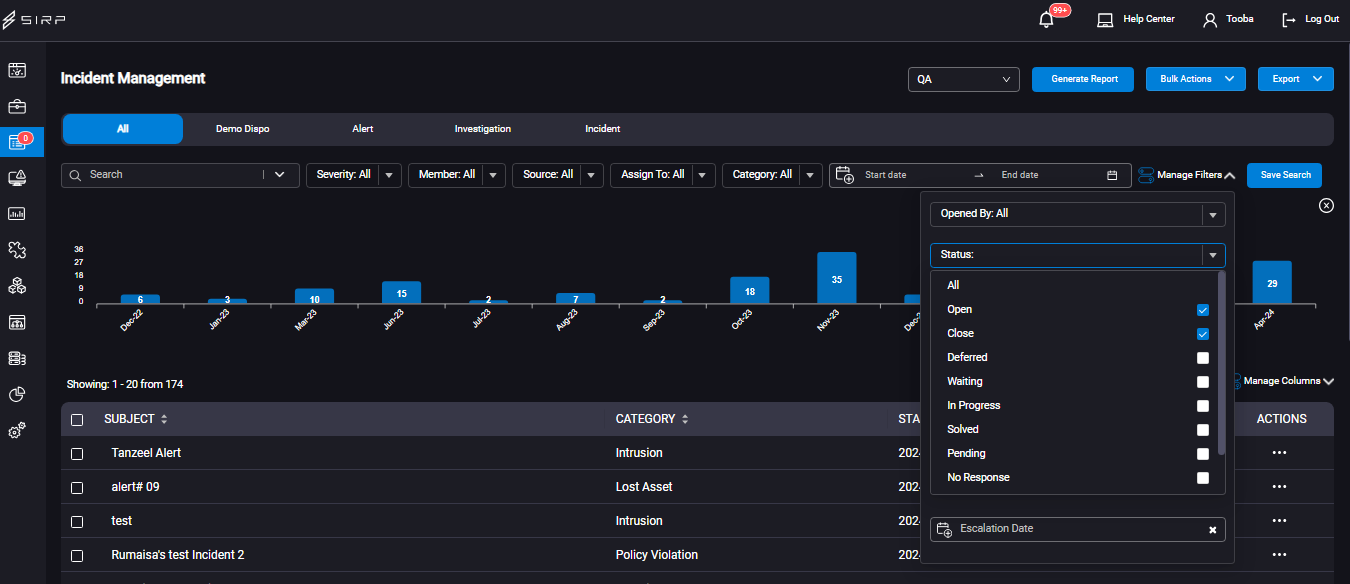Click the Save Search button

click(x=1286, y=175)
